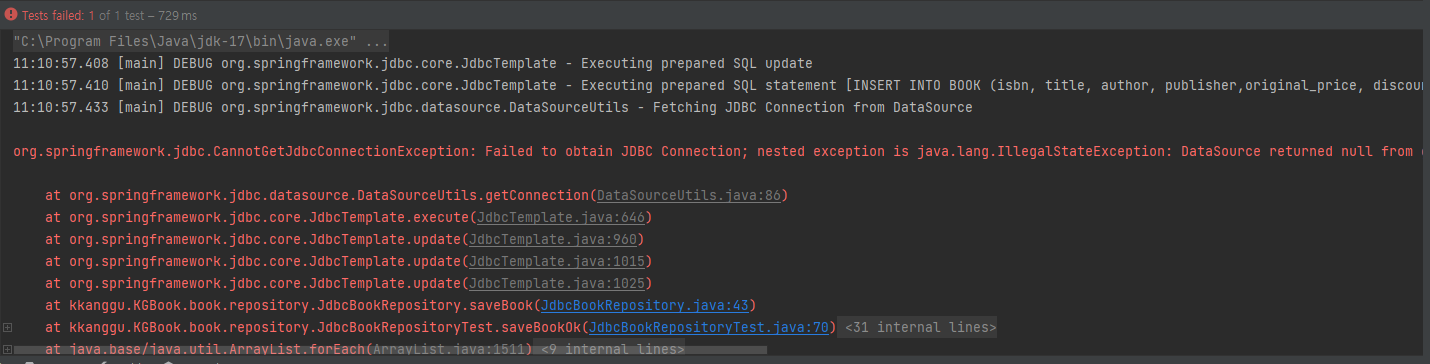Open JdbcBookRepositoryTest.java:70 link
Image resolution: width=1430 pixels, height=364 pixels.
tap(711, 327)
